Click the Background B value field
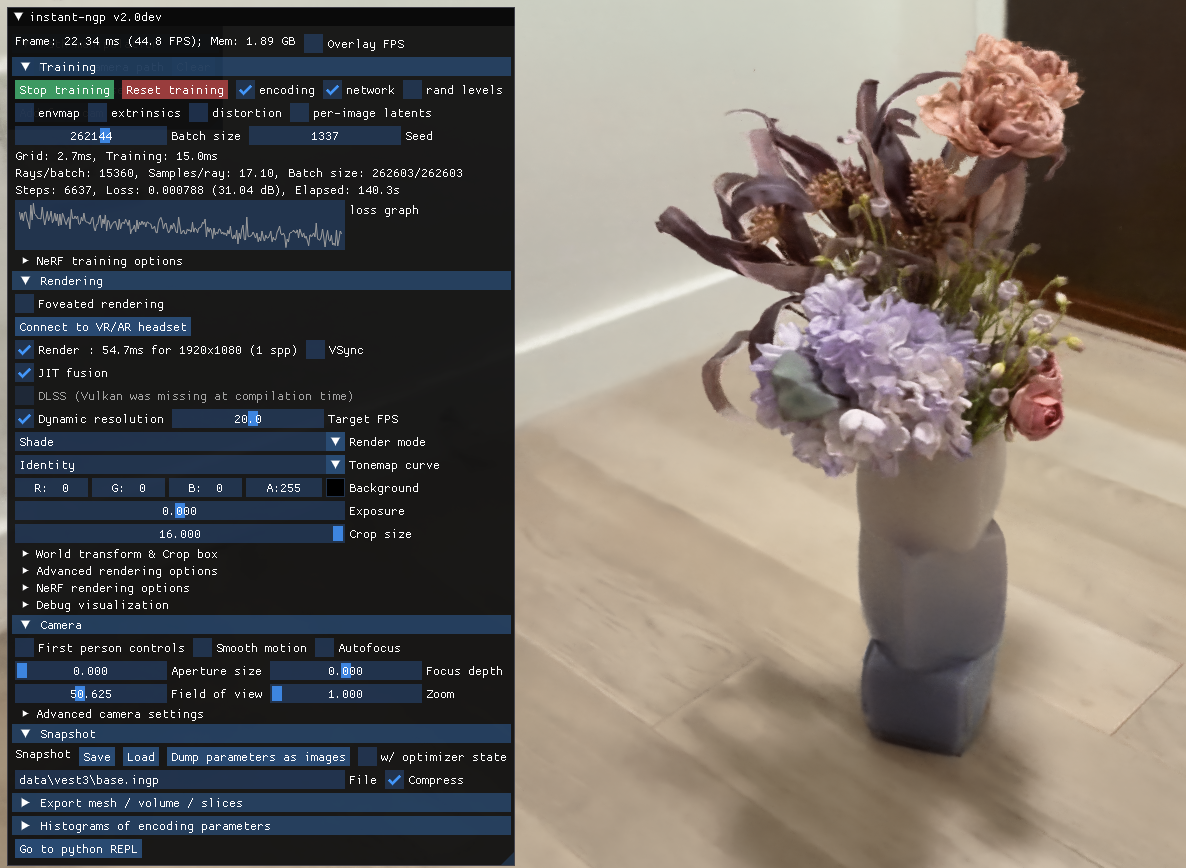1186x868 pixels. (x=206, y=488)
